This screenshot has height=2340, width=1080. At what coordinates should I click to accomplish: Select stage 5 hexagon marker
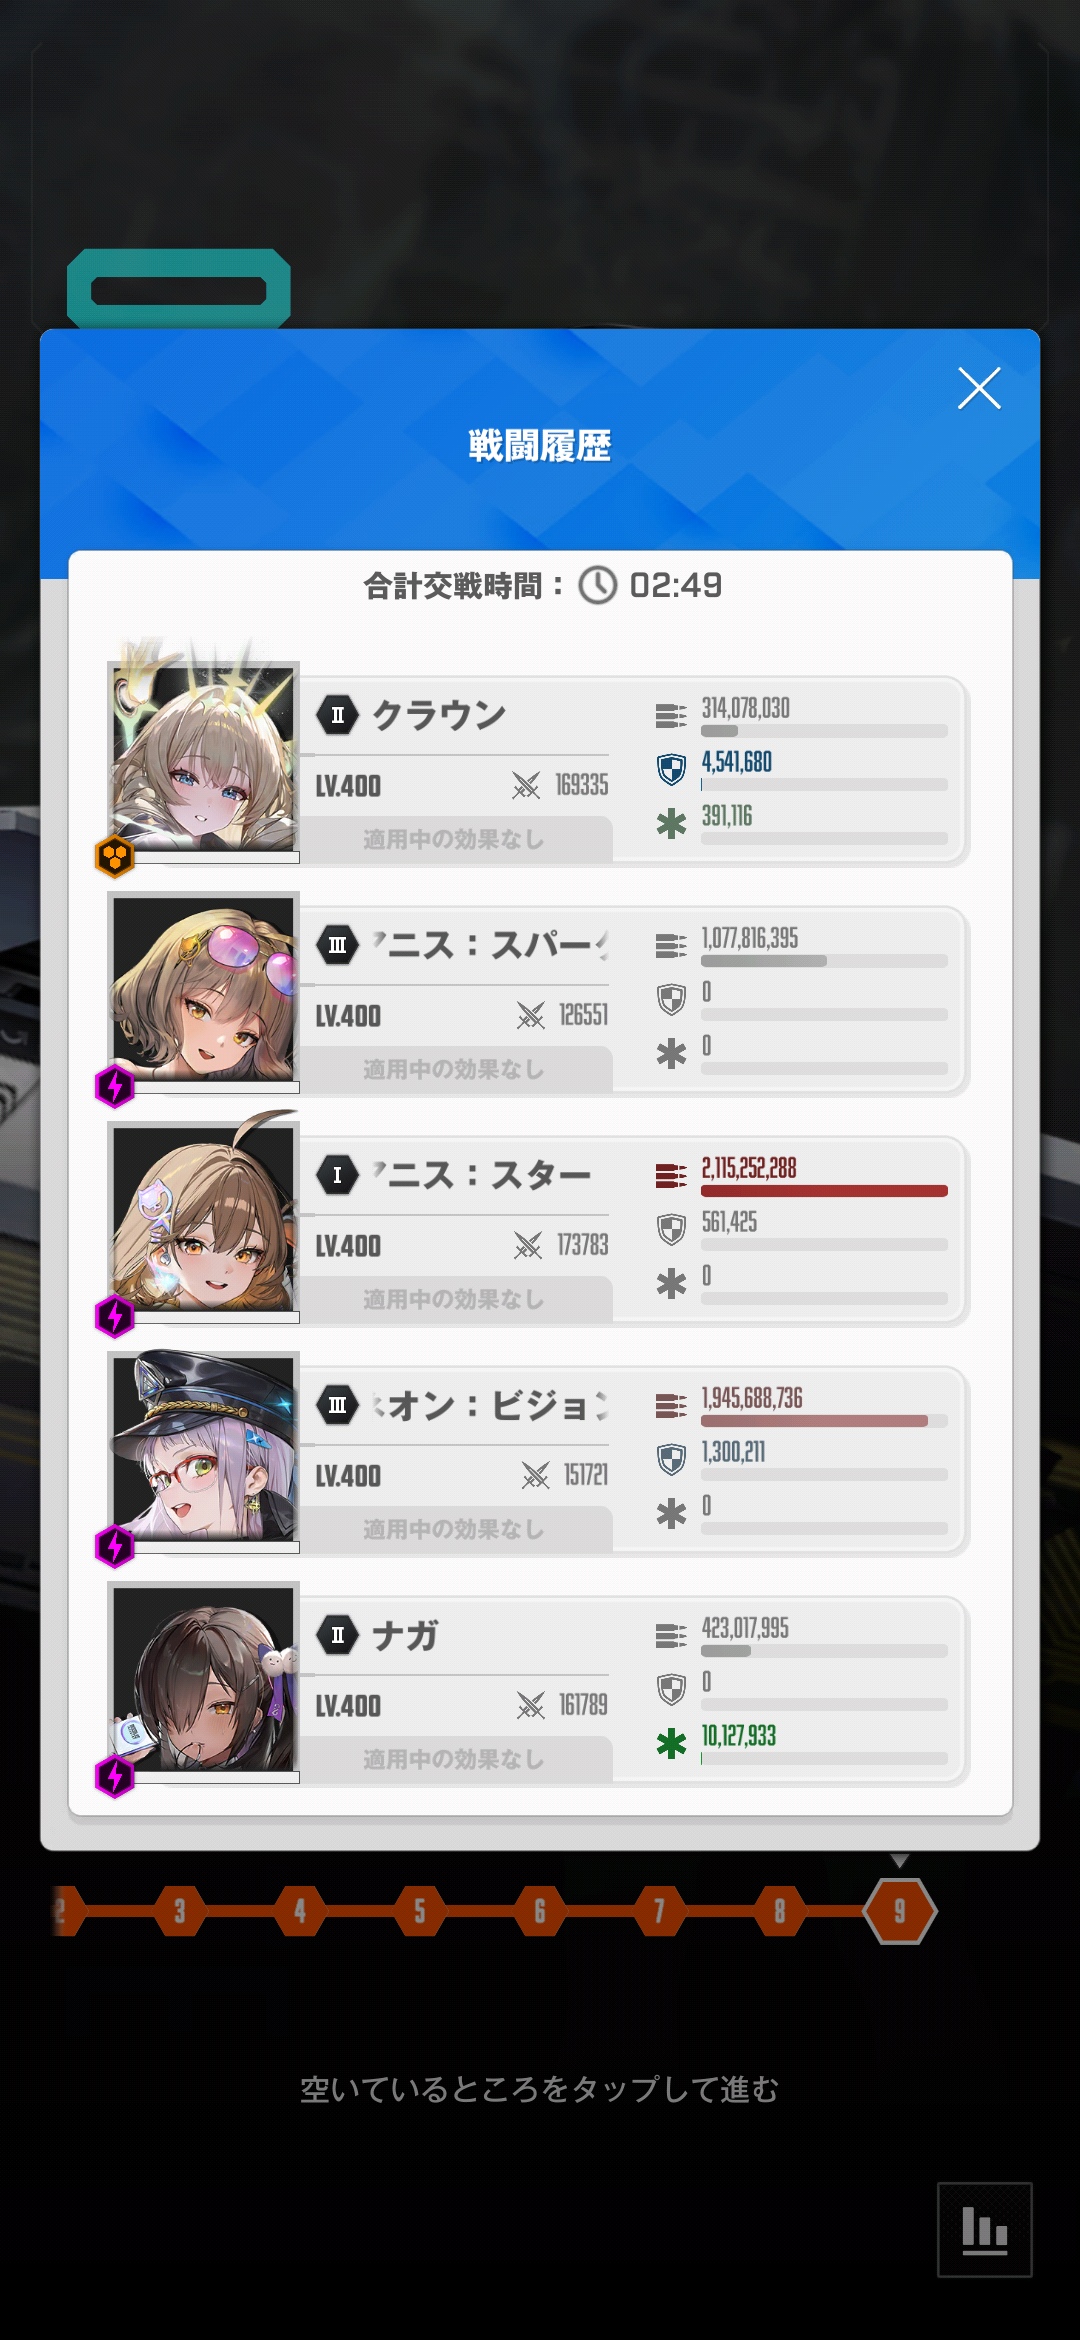point(420,1911)
